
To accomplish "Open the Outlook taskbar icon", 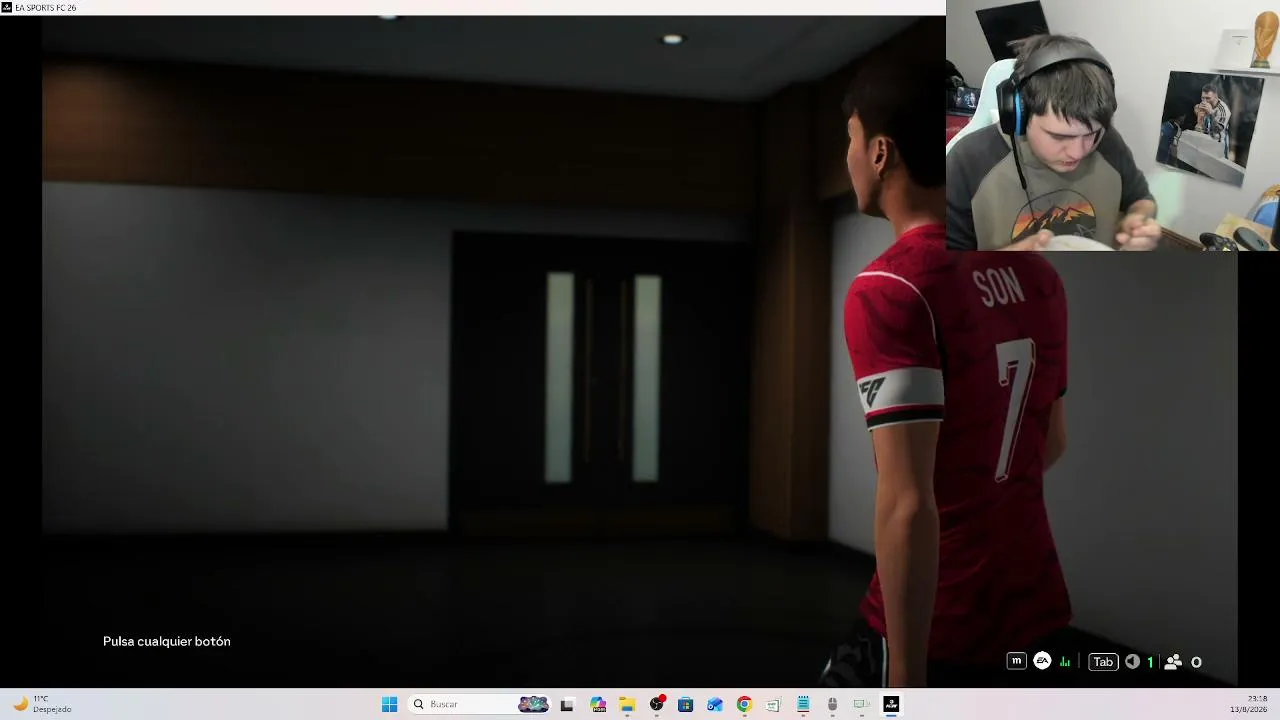I will tap(714, 704).
